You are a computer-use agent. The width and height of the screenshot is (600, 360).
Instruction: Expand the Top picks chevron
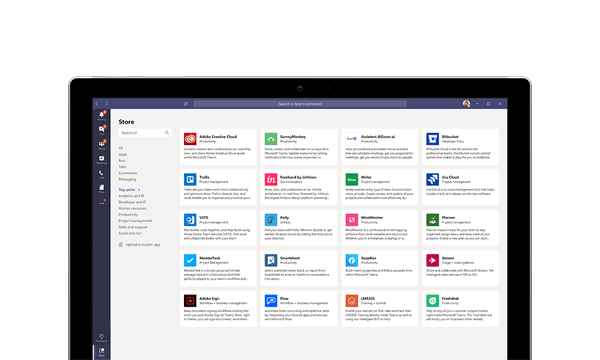[139, 190]
